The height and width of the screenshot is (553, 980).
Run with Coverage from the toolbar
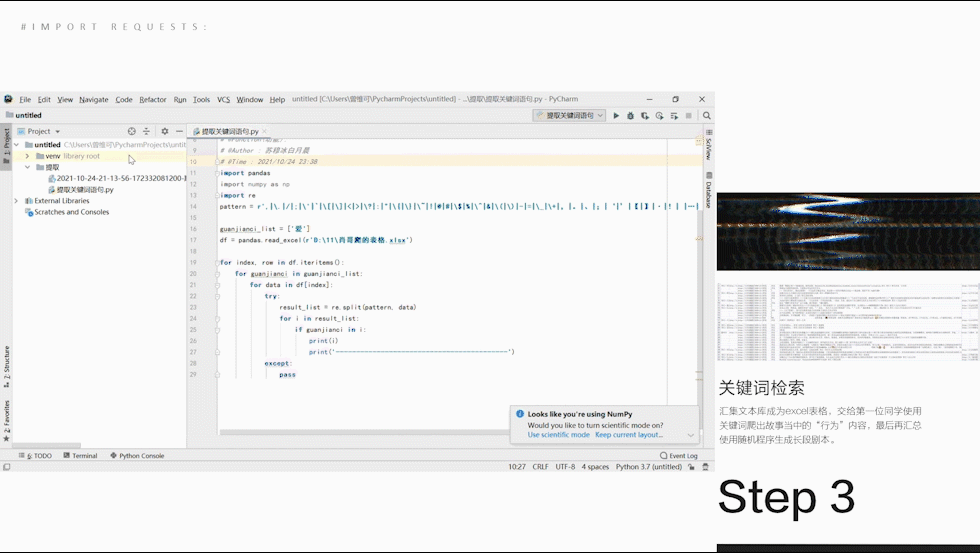(643, 116)
